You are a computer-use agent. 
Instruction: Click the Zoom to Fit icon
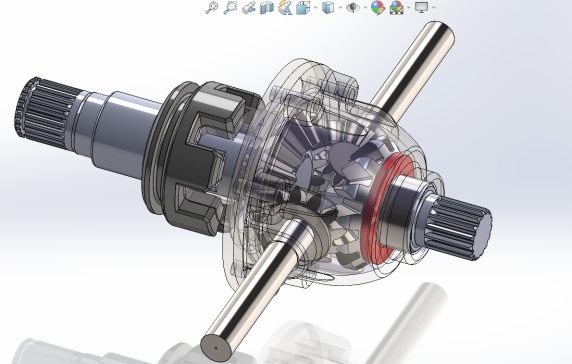pos(212,7)
